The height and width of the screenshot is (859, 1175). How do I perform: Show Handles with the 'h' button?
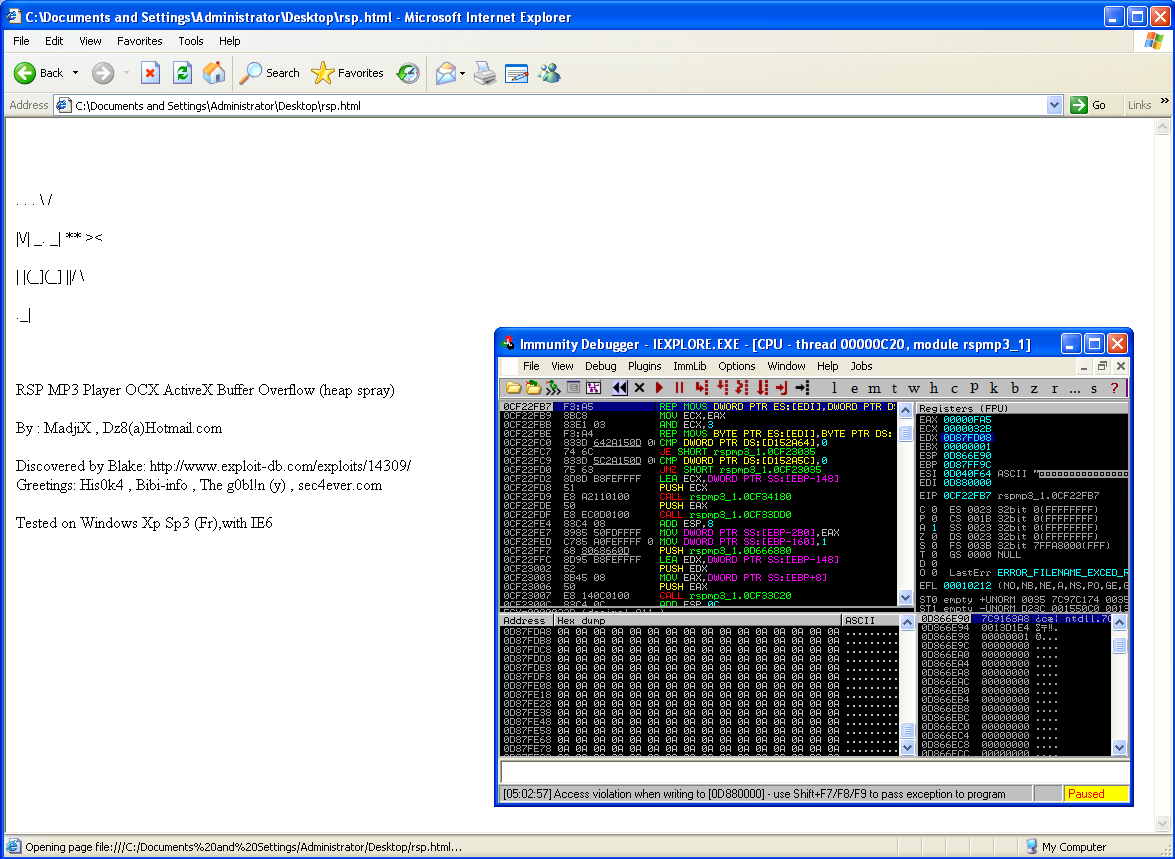(x=934, y=388)
